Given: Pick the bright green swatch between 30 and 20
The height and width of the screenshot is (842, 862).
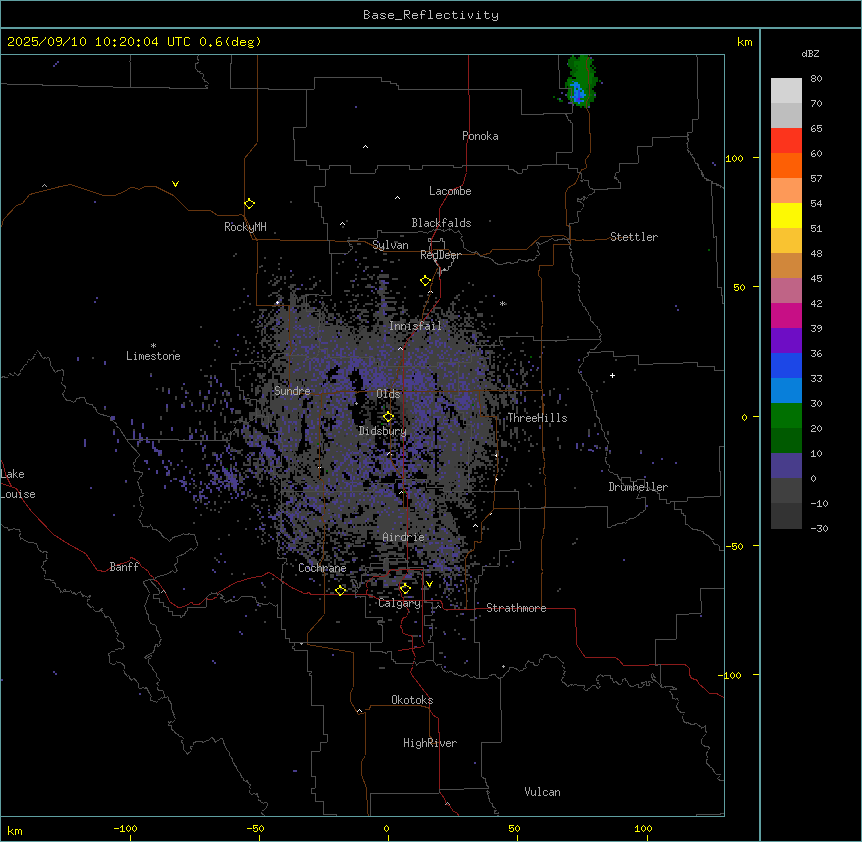Looking at the screenshot, I should tap(786, 416).
